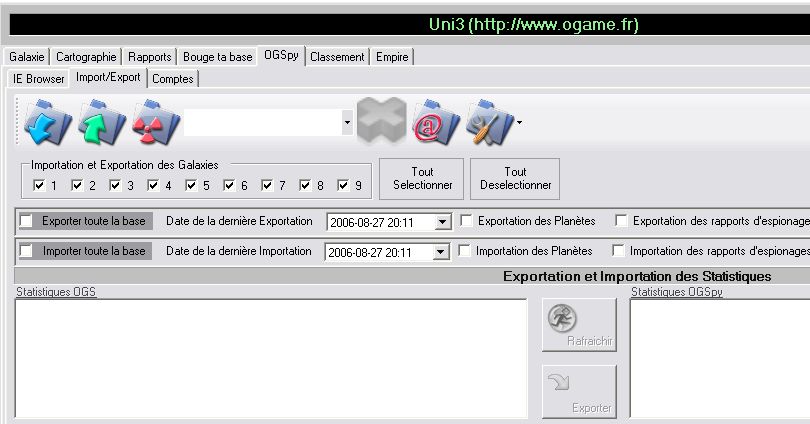The width and height of the screenshot is (810, 424).
Task: Click the Tout Selectionner button
Action: [x=423, y=178]
